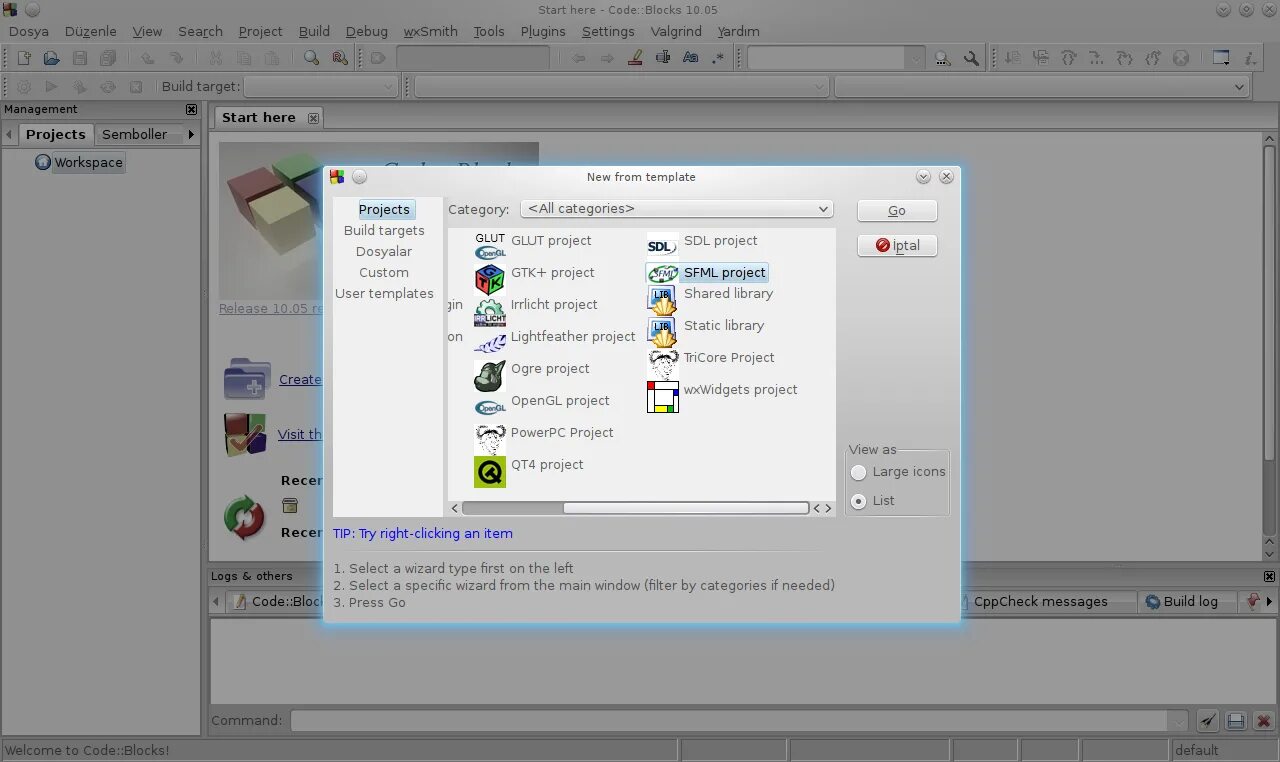Click the debugger information toolbar icon
The image size is (1280, 762).
pyautogui.click(x=1250, y=58)
